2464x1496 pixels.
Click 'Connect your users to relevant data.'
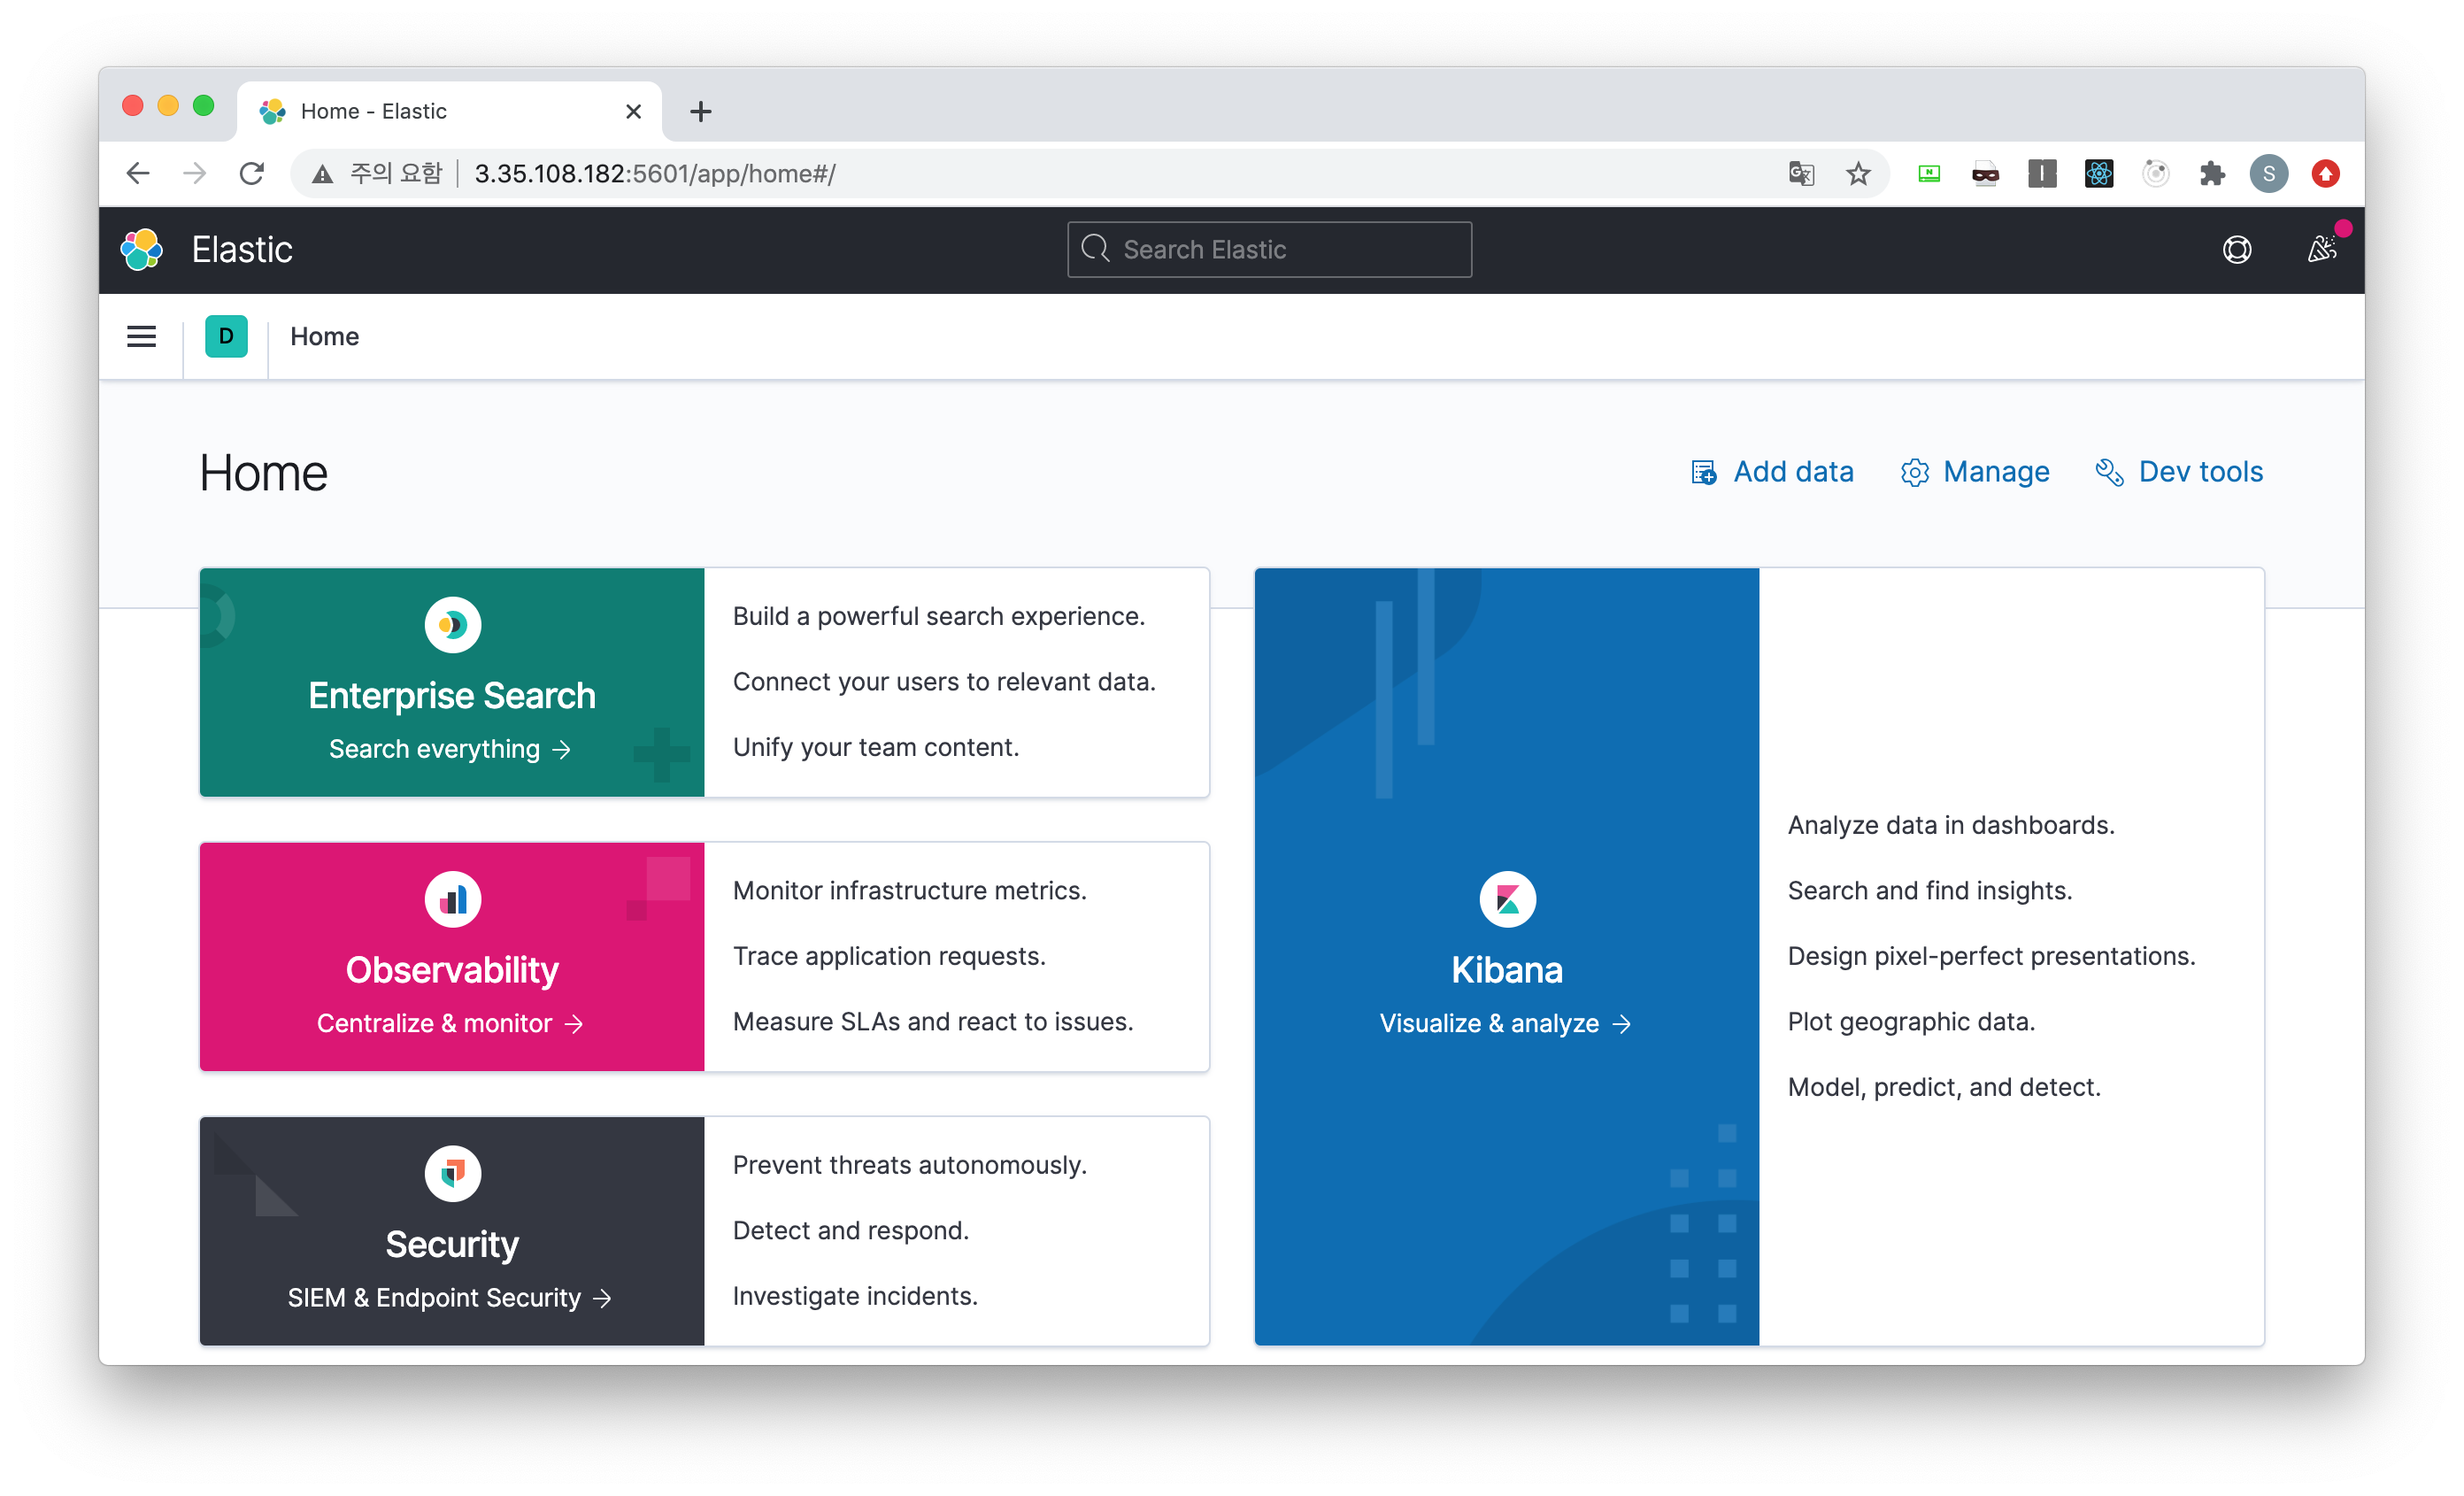944,682
